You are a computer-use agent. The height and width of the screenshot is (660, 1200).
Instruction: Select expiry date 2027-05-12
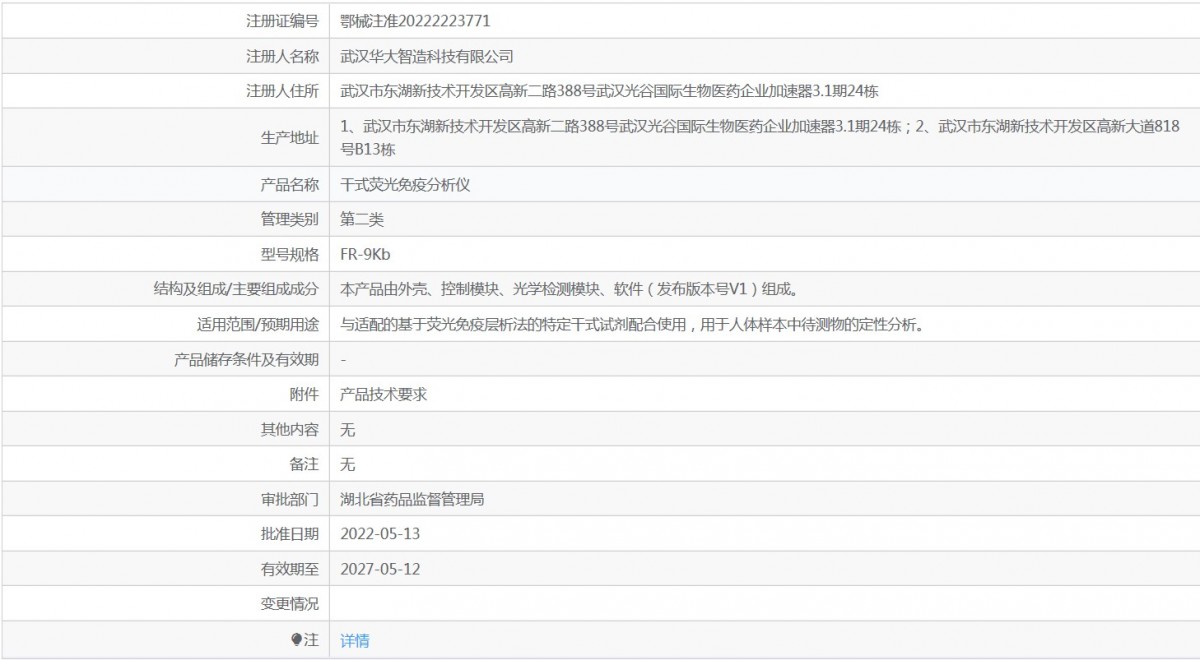380,569
